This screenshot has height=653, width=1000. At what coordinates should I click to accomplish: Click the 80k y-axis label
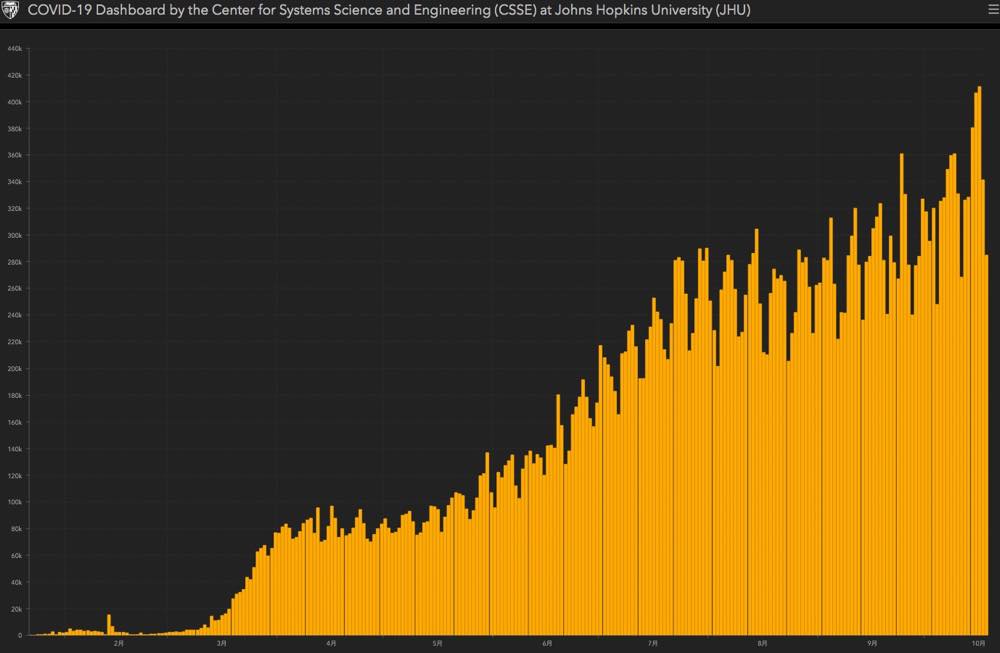[16, 529]
